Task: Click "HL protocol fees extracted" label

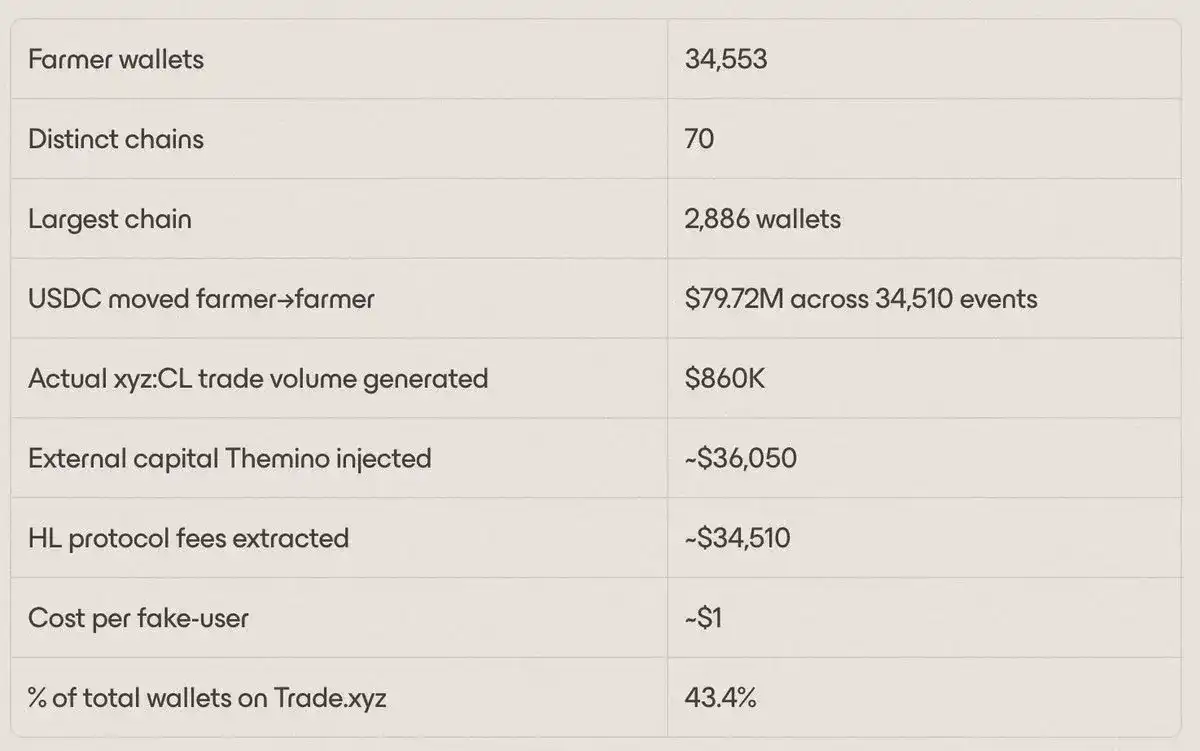Action: 188,538
